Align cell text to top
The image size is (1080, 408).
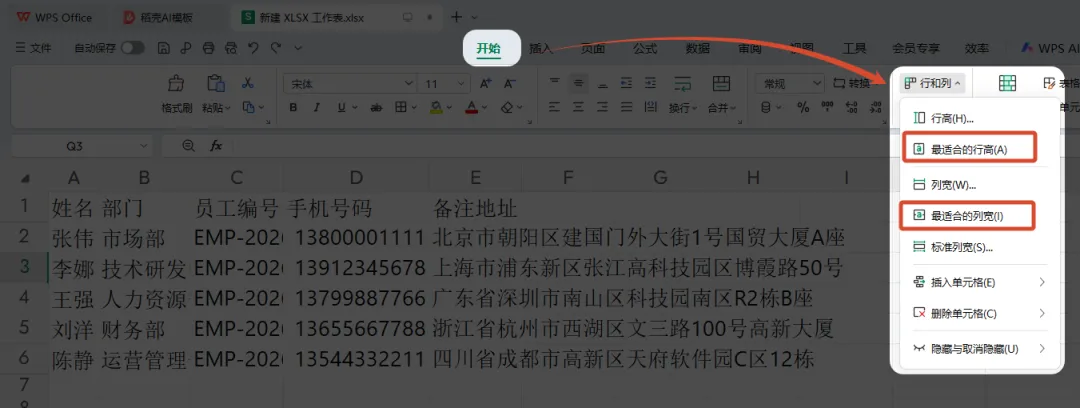(x=554, y=83)
